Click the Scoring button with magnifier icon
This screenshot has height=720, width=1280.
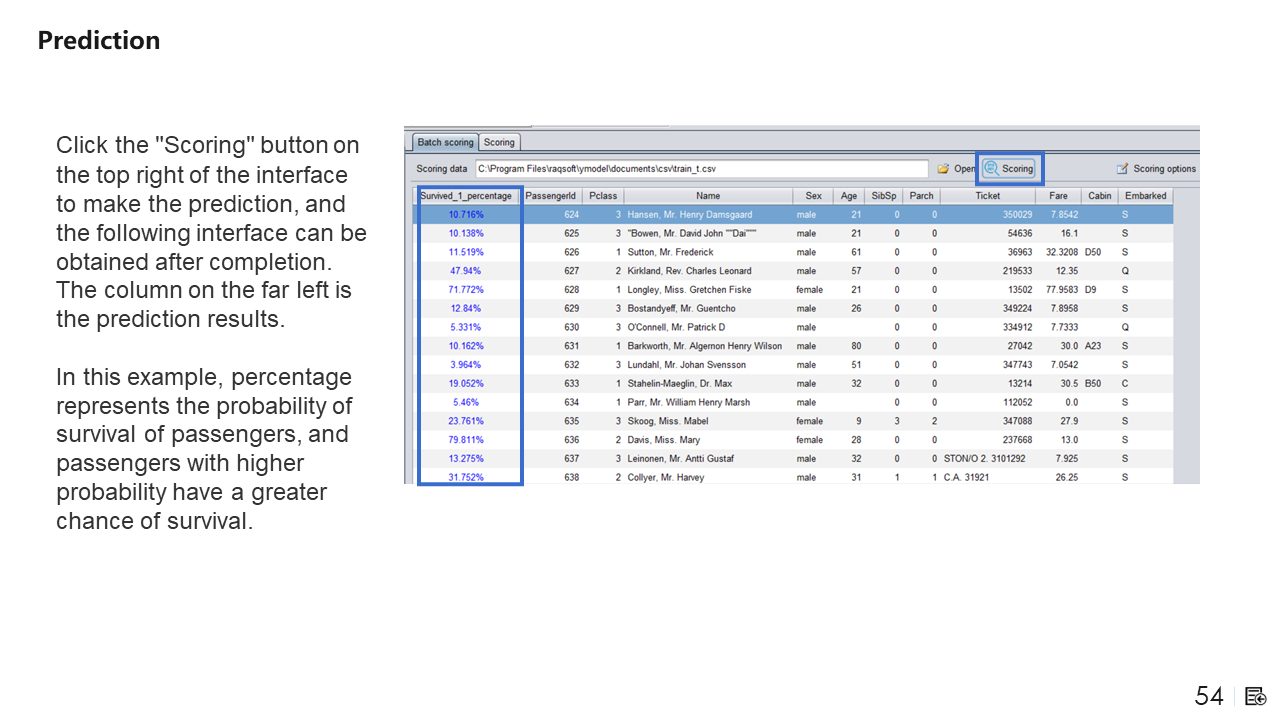point(1009,169)
